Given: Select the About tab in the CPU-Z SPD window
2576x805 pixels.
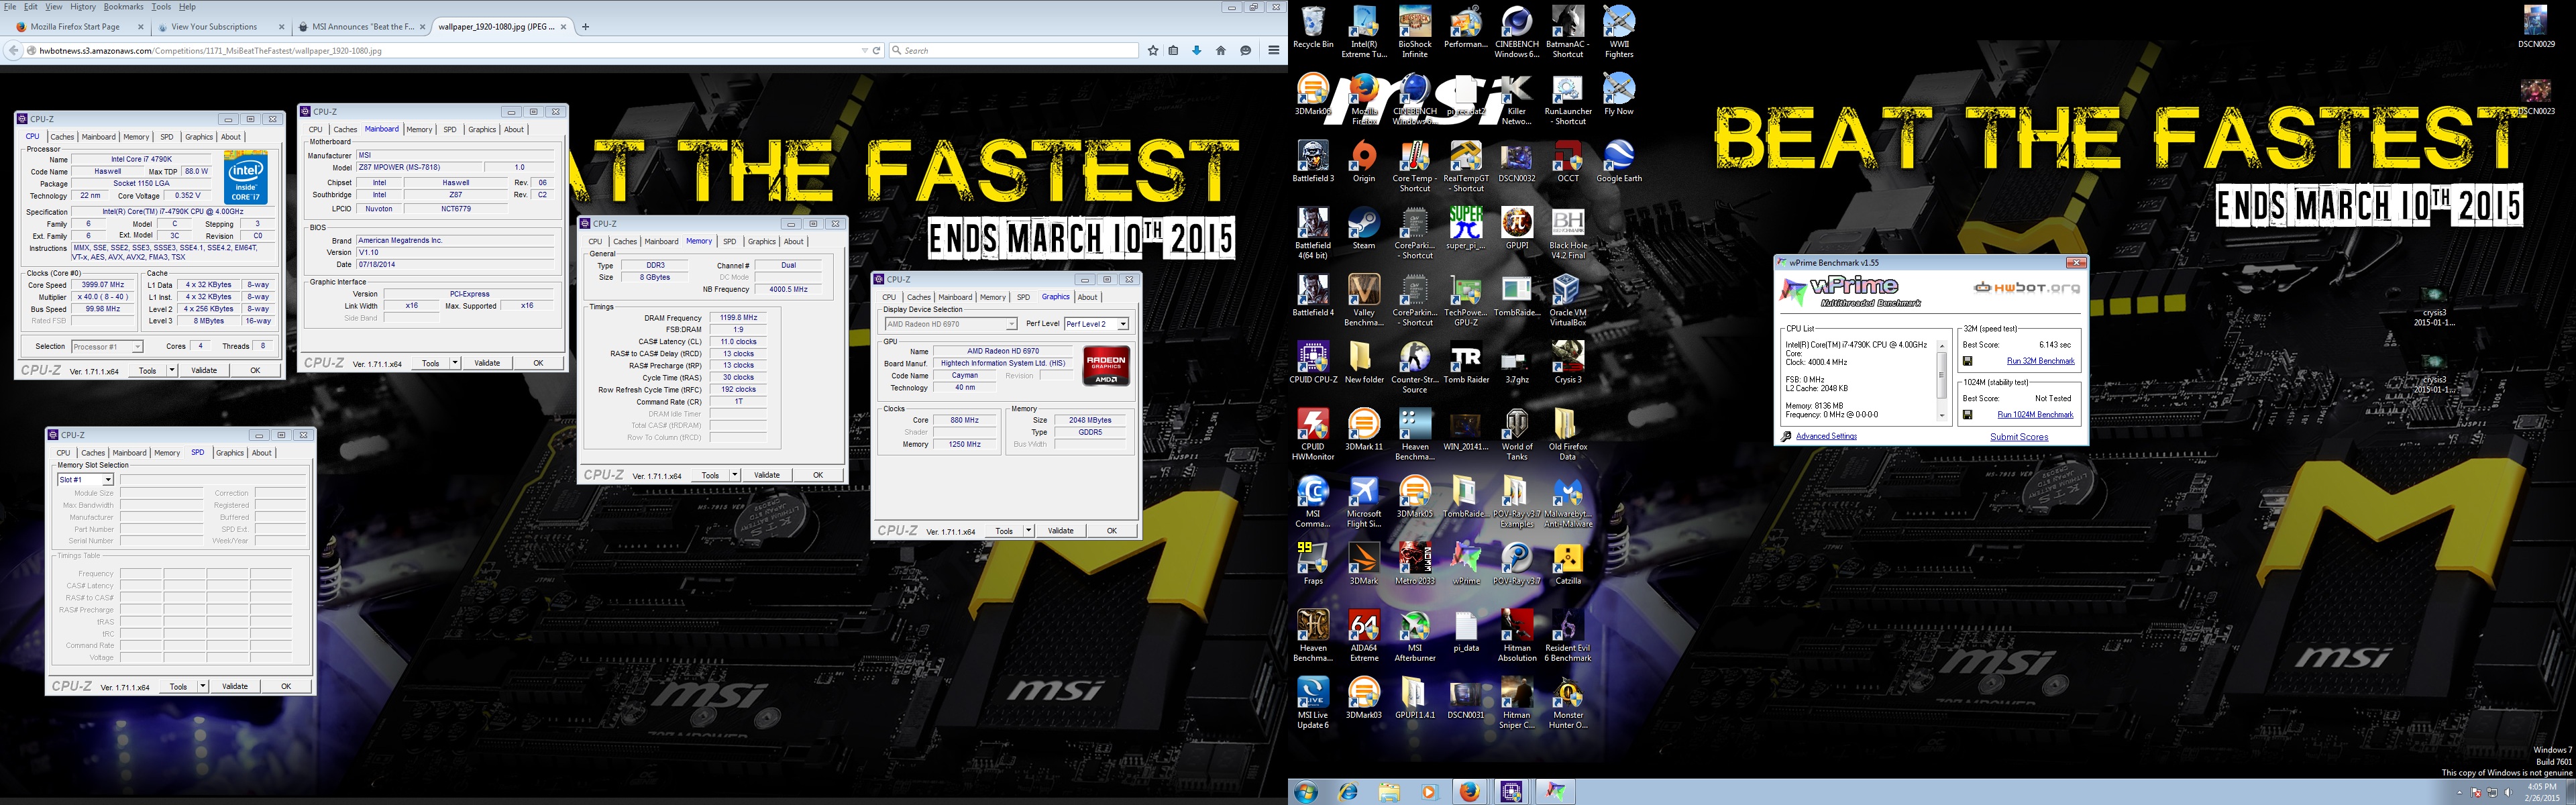Looking at the screenshot, I should tap(262, 453).
